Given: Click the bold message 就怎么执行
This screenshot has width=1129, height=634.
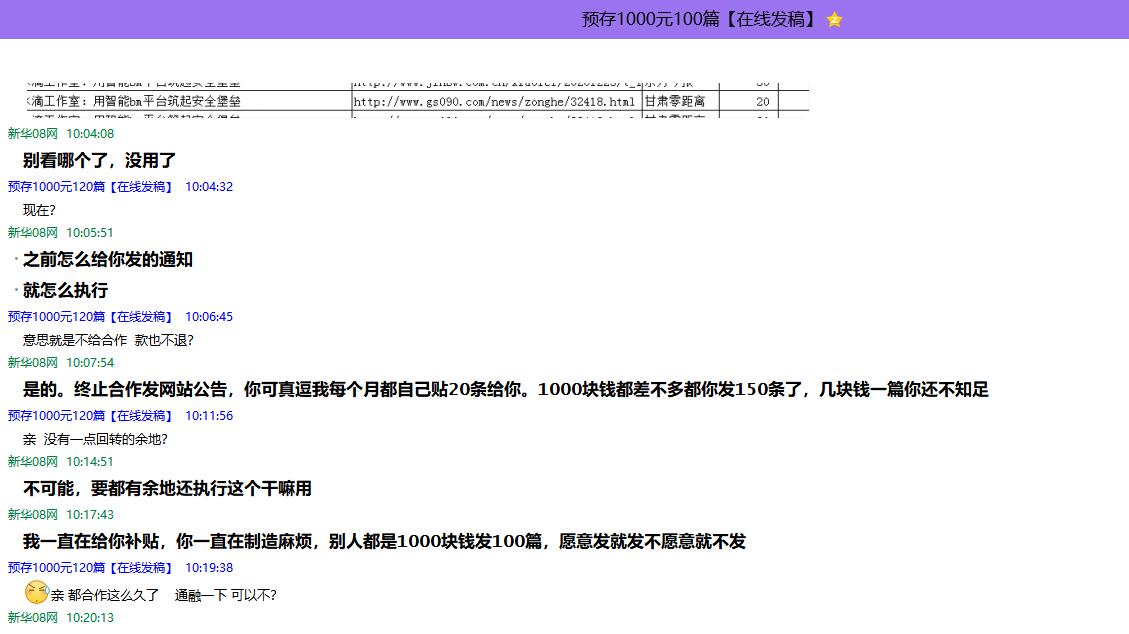Looking at the screenshot, I should (65, 290).
